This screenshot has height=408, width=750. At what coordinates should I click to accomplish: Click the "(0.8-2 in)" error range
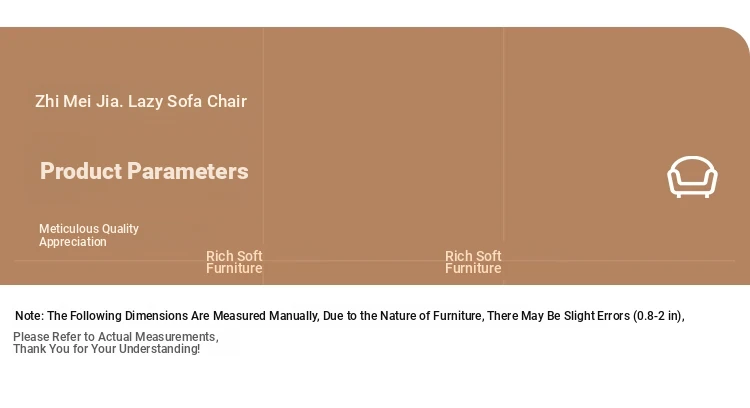pyautogui.click(x=658, y=316)
